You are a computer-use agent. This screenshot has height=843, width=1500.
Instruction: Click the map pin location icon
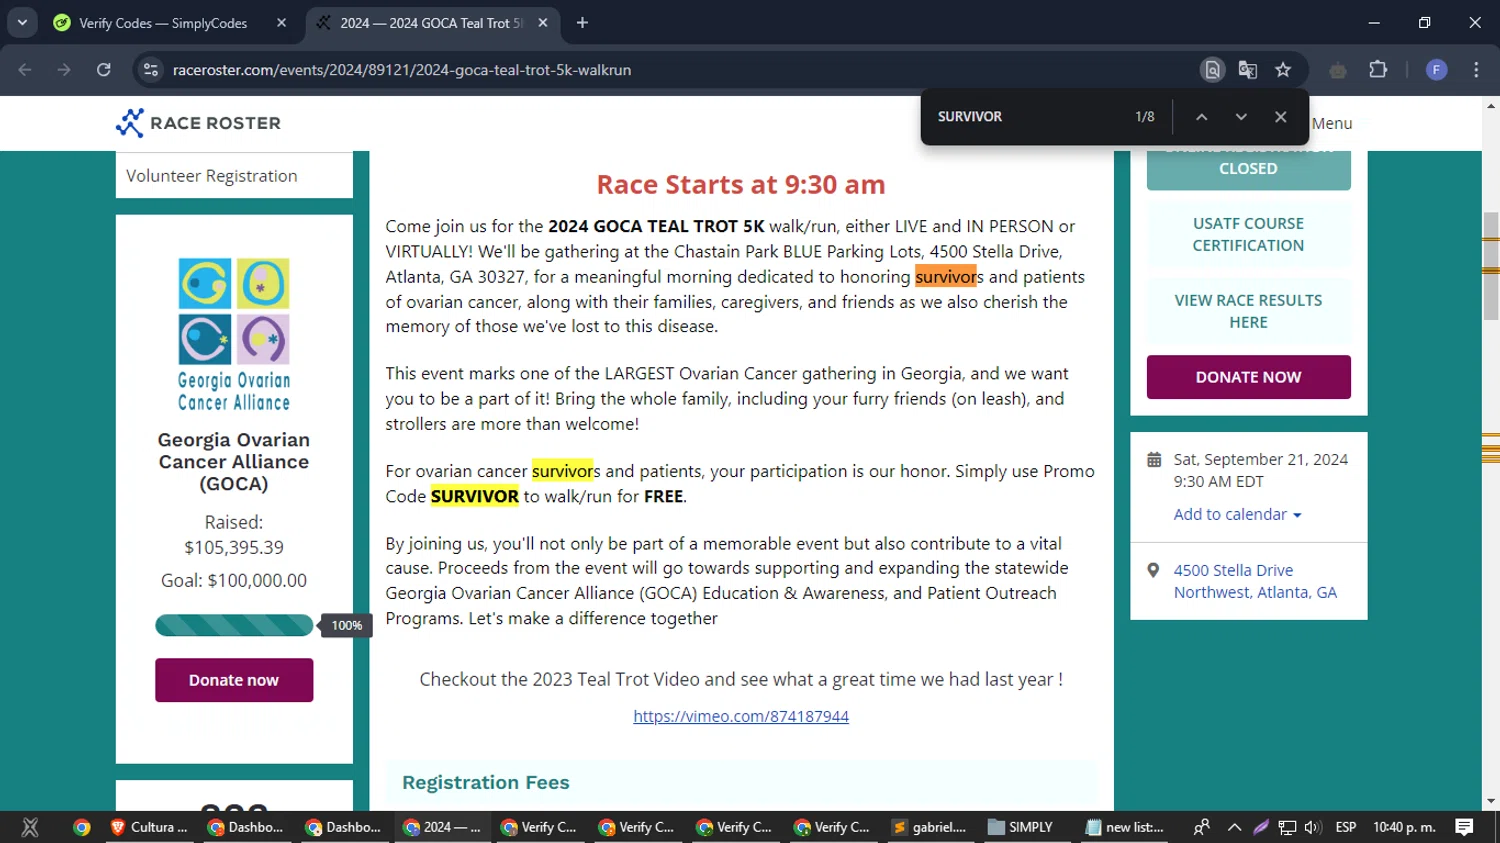click(1153, 570)
